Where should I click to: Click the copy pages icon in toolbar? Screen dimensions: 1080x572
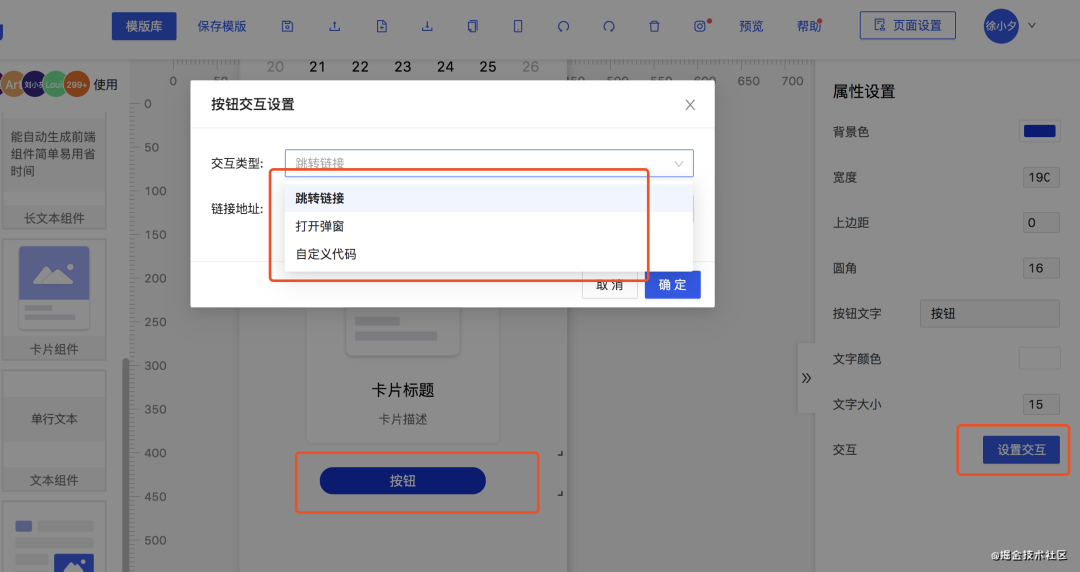[x=472, y=26]
